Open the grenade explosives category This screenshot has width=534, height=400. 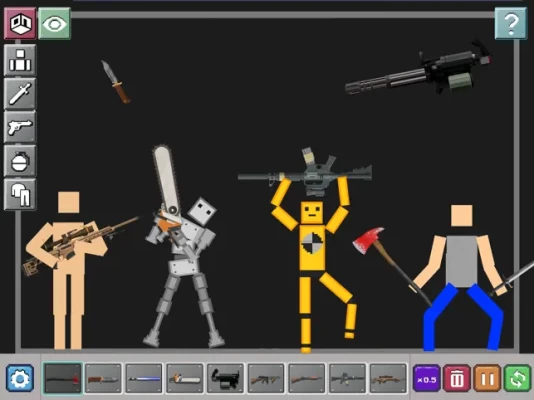pyautogui.click(x=20, y=161)
